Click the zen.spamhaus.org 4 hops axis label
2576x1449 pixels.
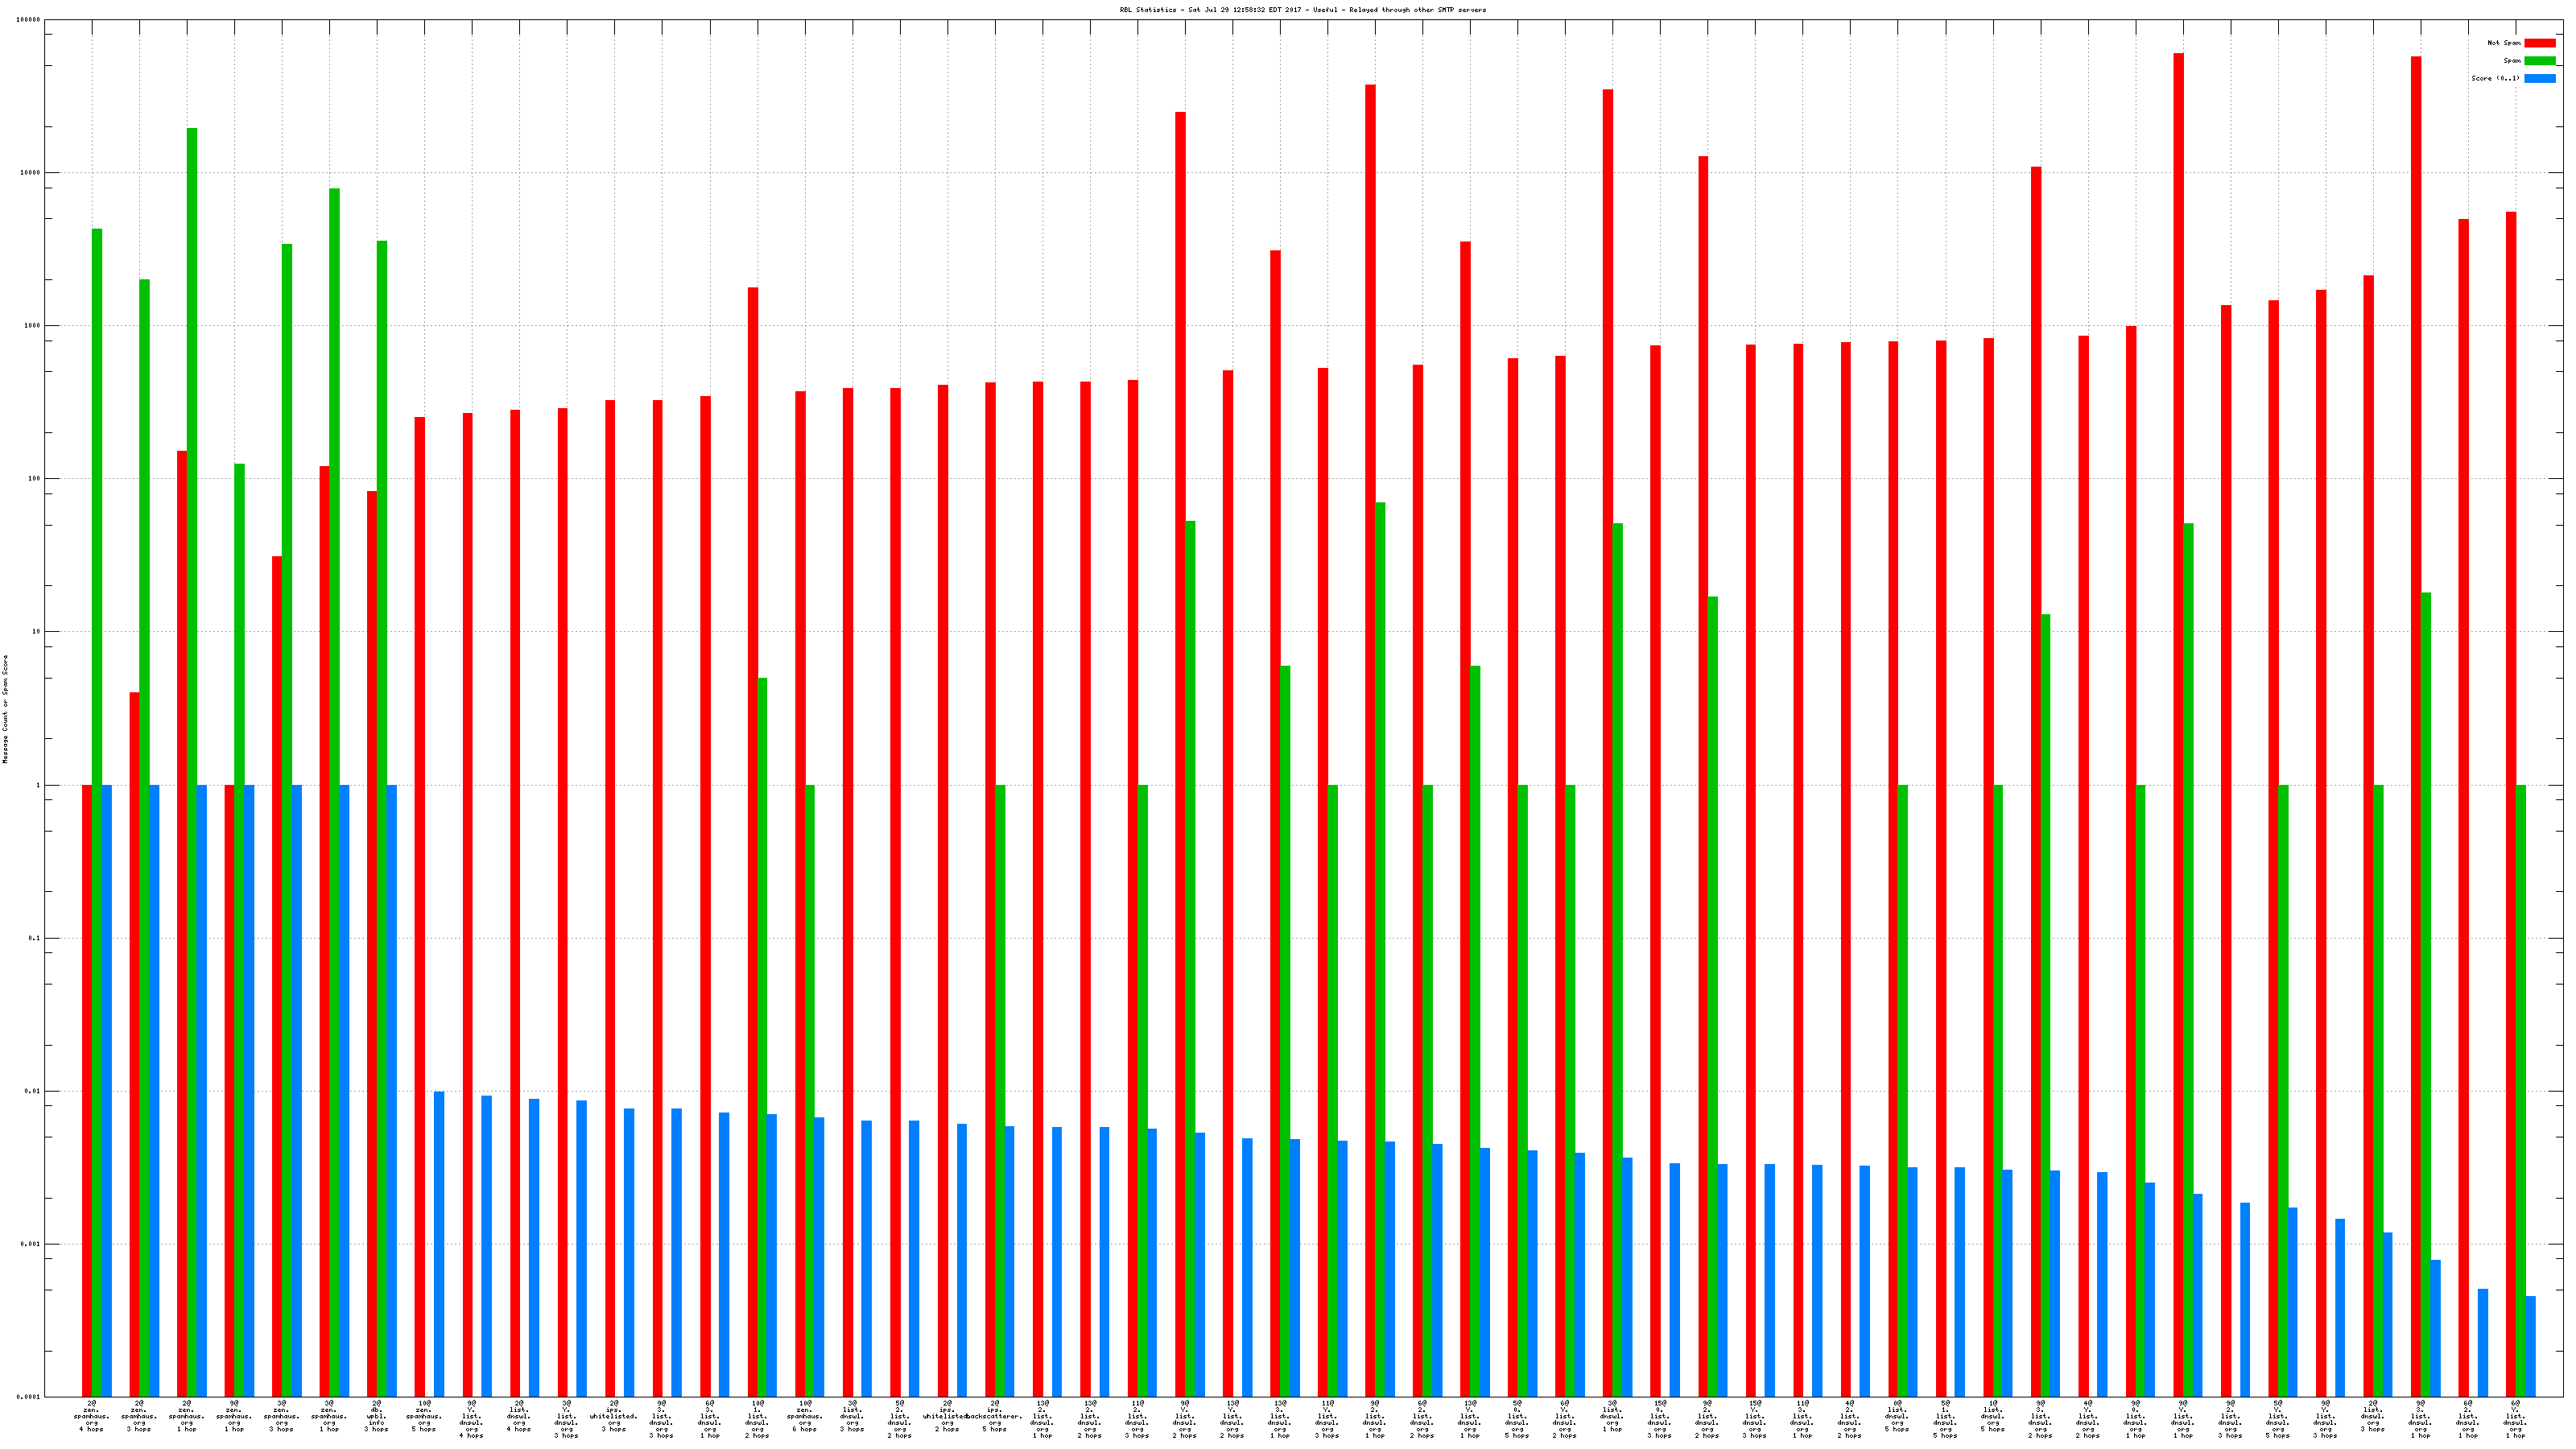(92, 1416)
